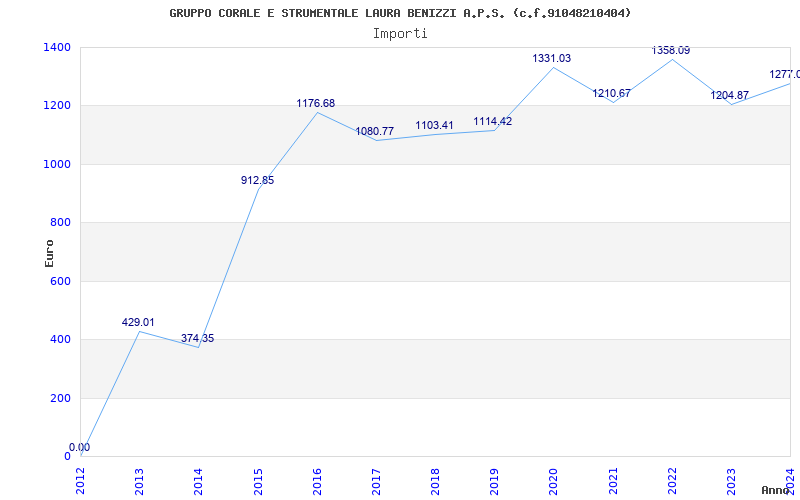Image resolution: width=800 pixels, height=500 pixels.
Task: Click the 0 y-axis tick label
Action: tap(67, 456)
